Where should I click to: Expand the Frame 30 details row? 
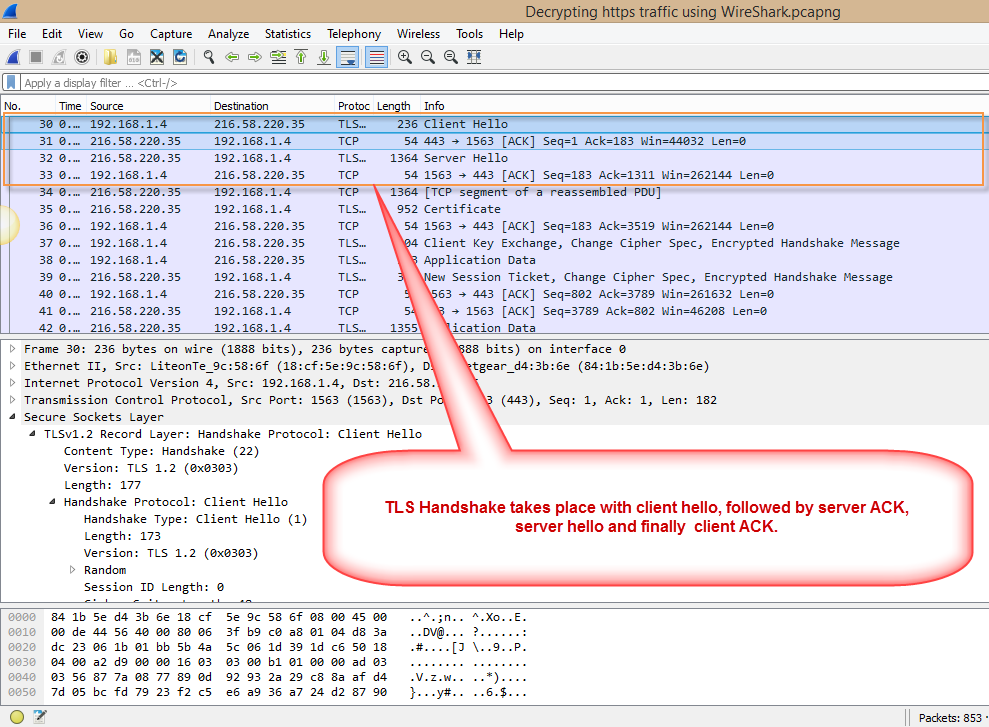[x=12, y=349]
